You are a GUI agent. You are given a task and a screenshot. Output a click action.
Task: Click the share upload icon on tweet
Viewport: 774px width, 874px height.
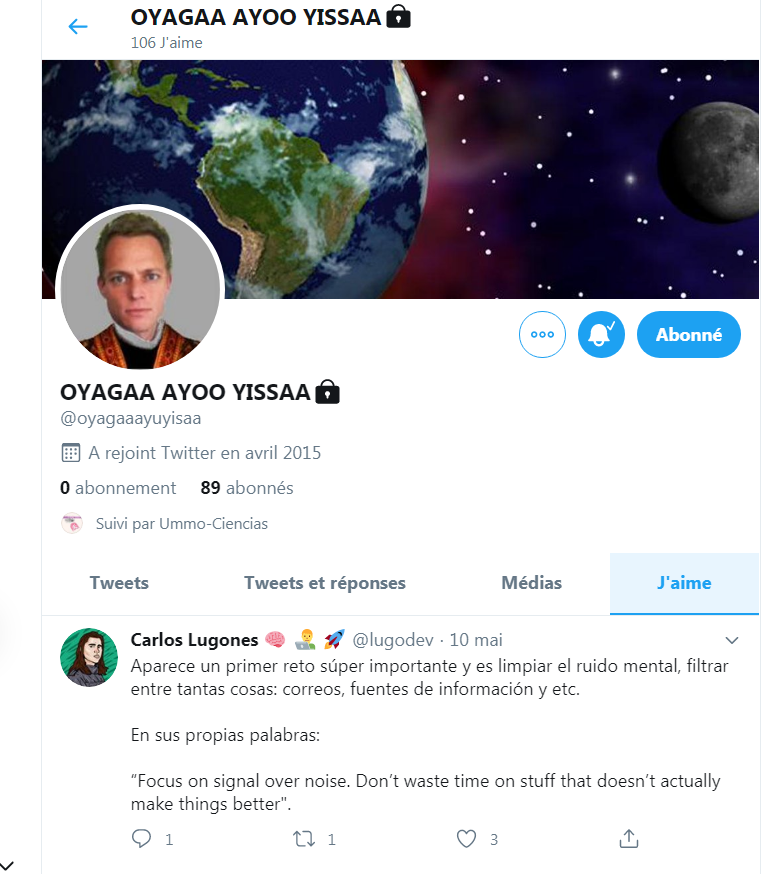coord(629,838)
